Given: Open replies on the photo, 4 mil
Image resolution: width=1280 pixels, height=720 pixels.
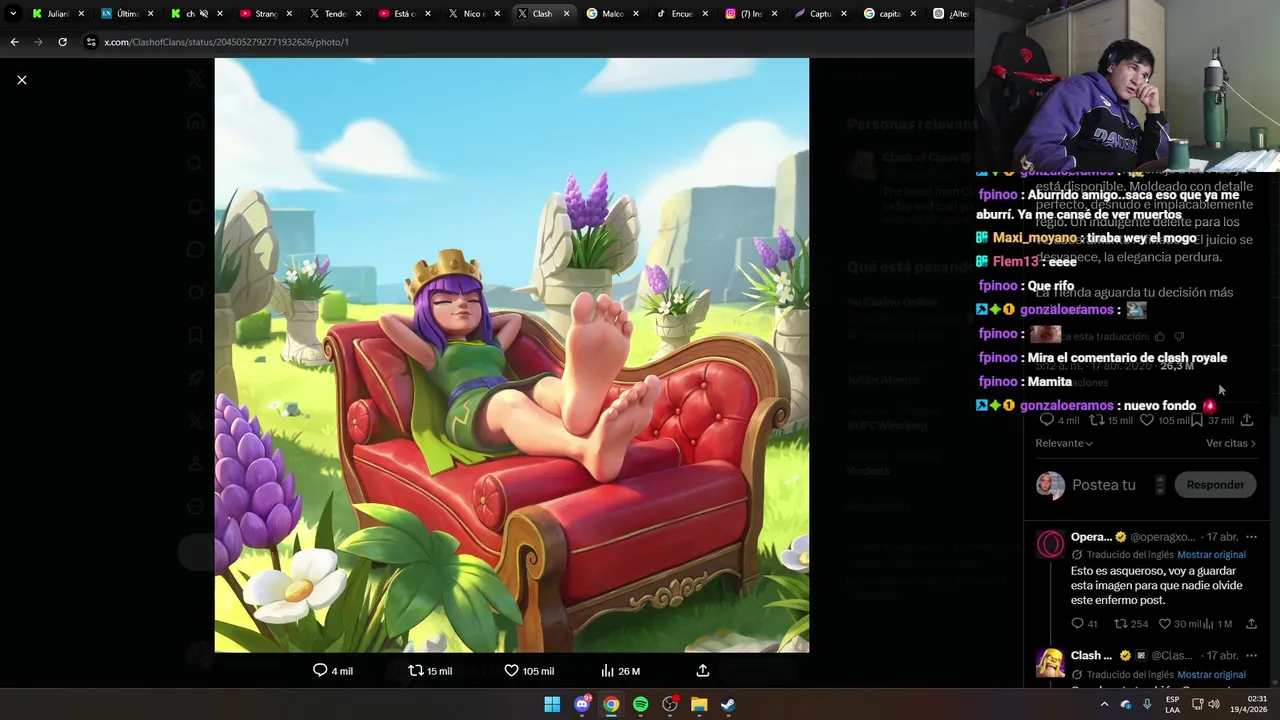Looking at the screenshot, I should click(333, 671).
